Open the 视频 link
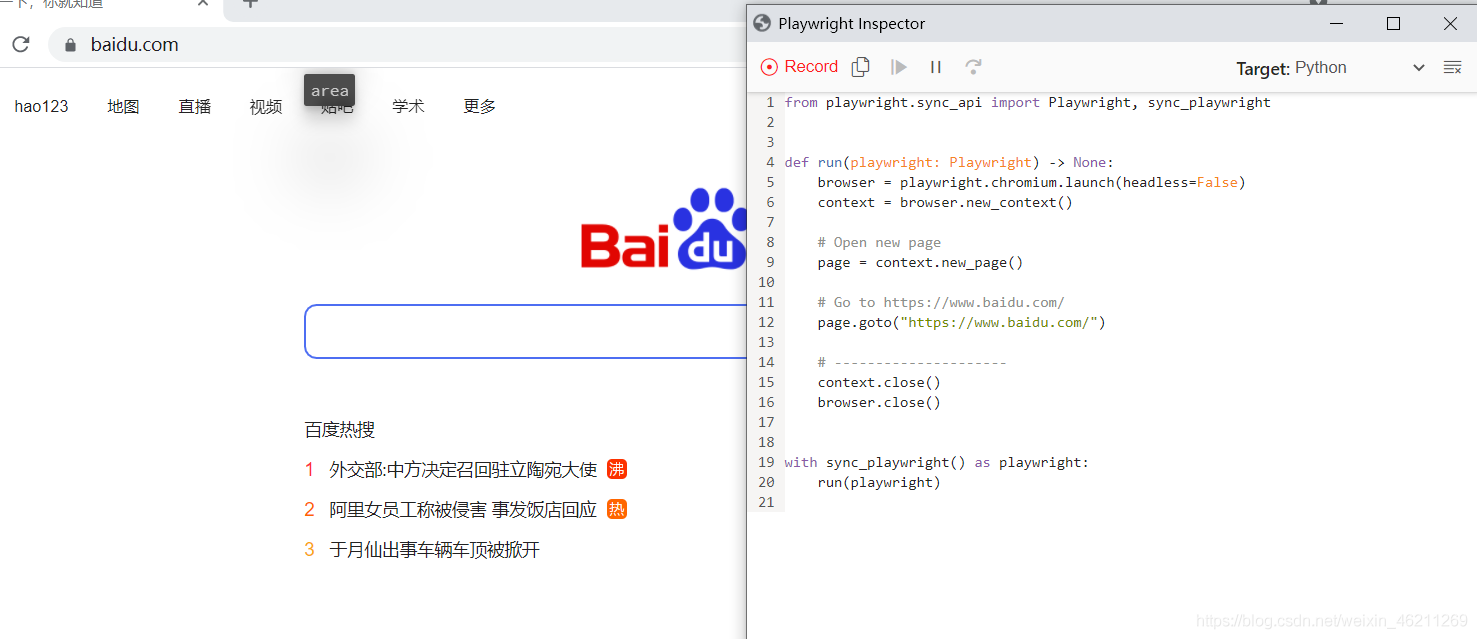 [x=265, y=106]
